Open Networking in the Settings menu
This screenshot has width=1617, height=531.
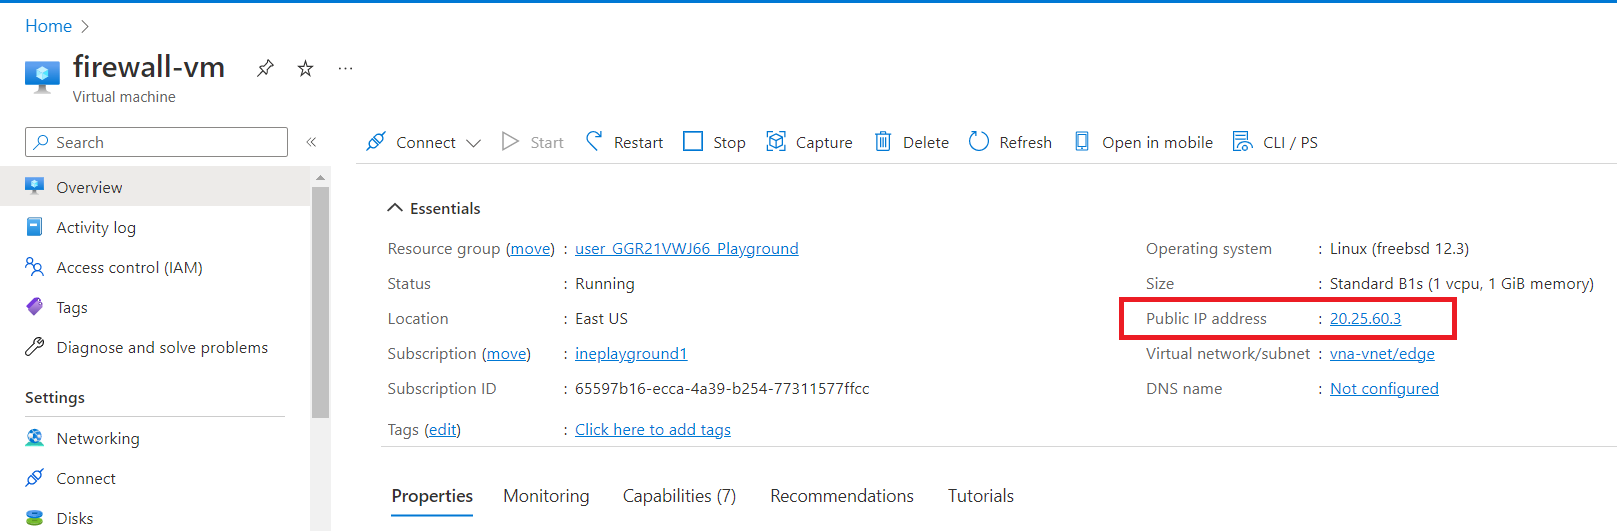tap(98, 438)
